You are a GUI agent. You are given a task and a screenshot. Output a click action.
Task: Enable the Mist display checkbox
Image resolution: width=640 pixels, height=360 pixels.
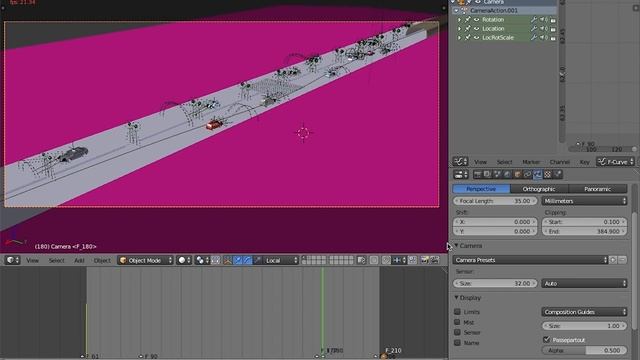coord(457,322)
